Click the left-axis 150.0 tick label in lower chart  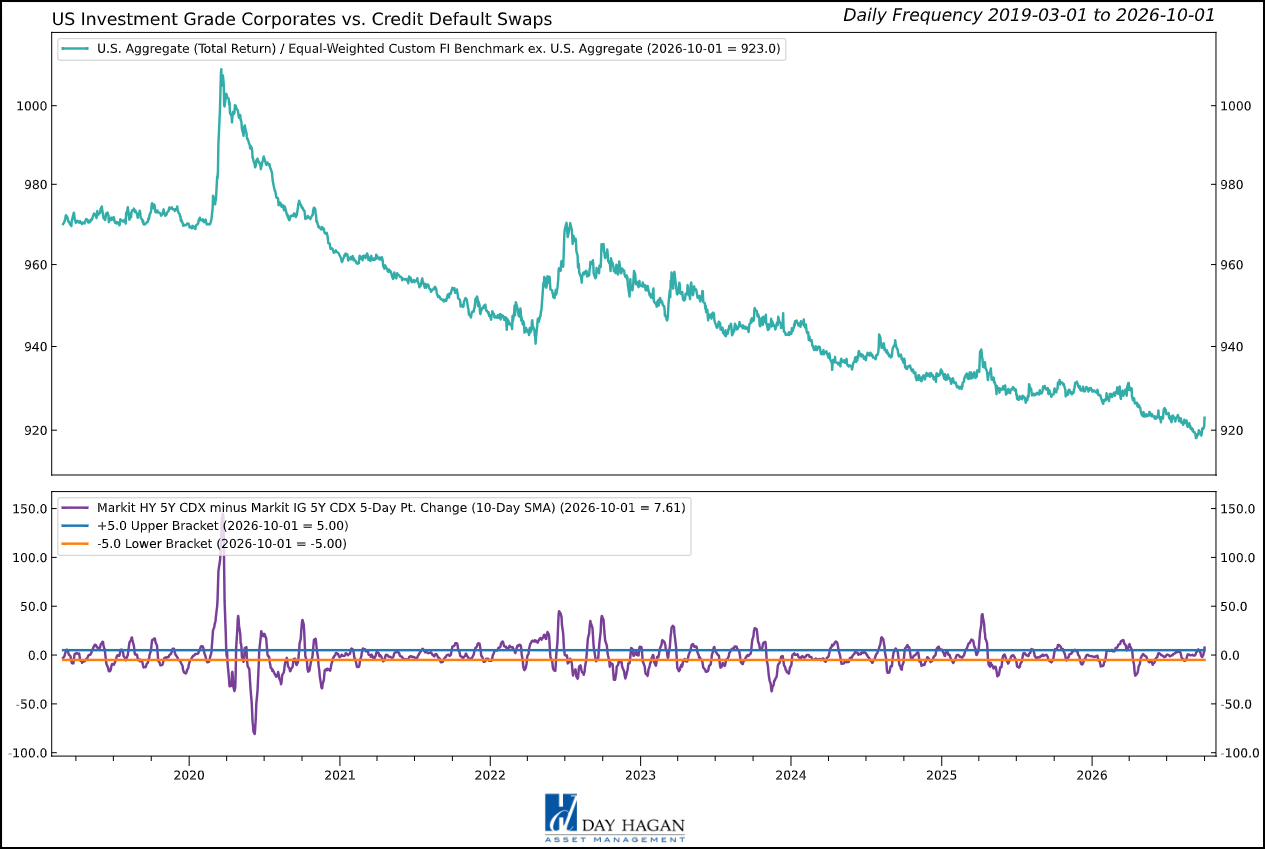(x=29, y=508)
